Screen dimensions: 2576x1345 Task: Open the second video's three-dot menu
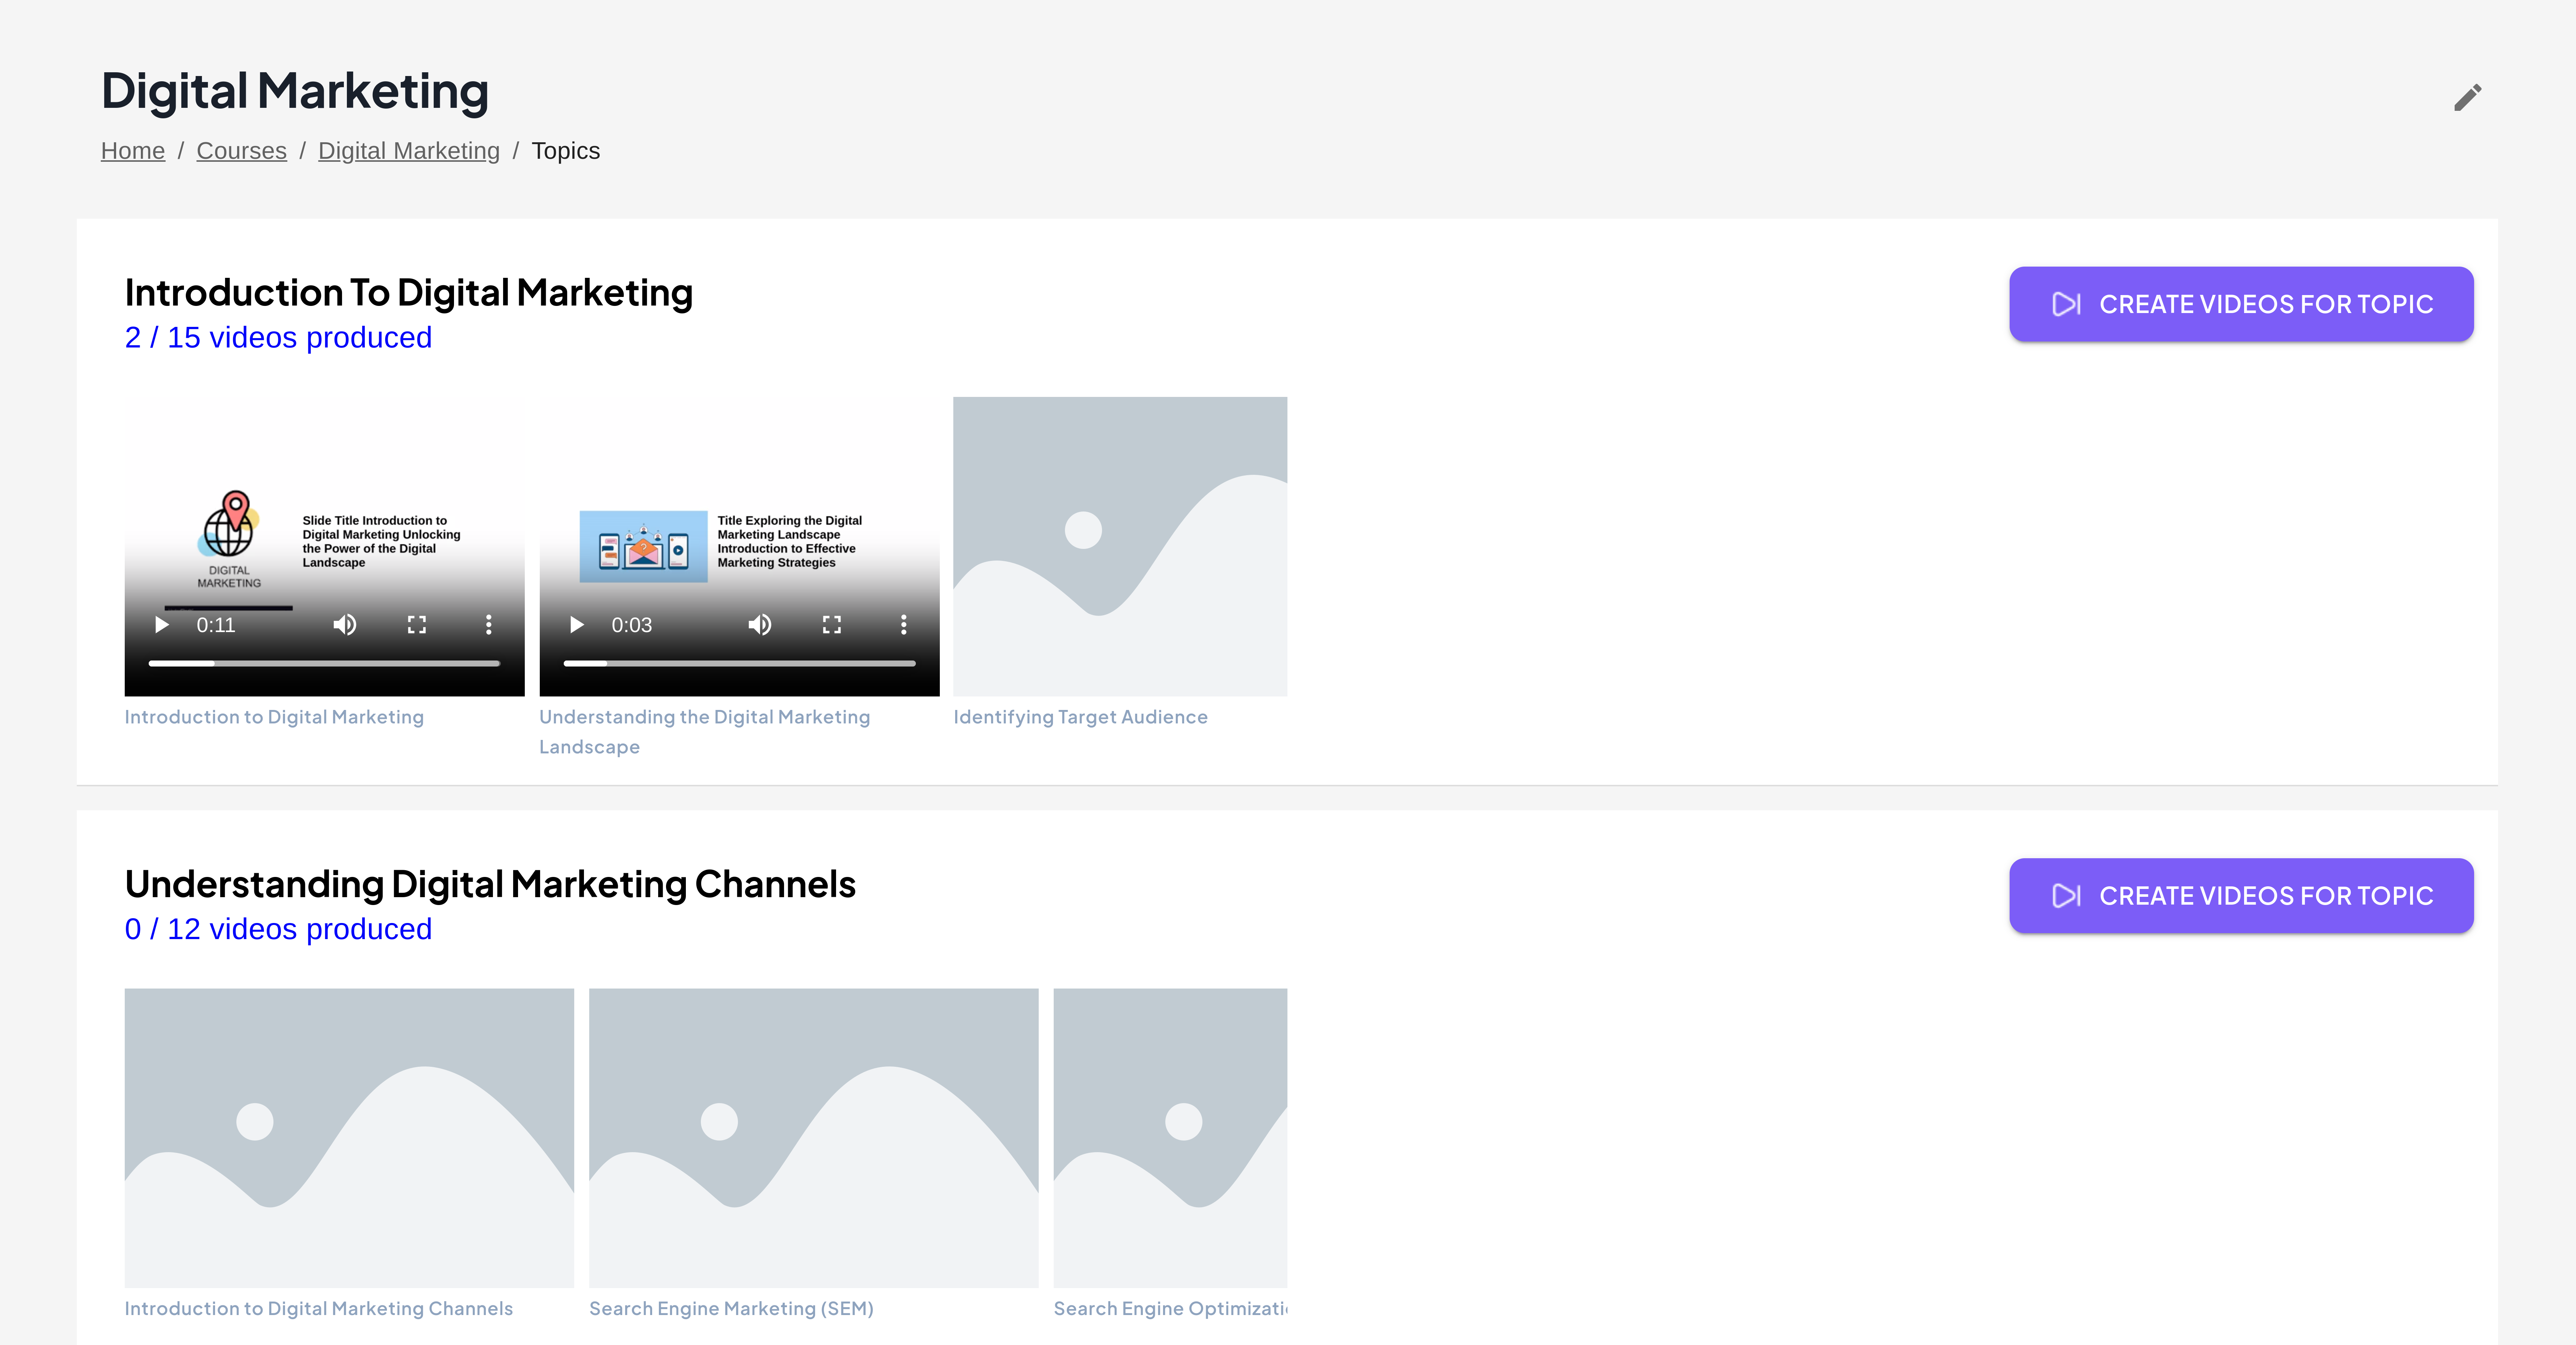tap(903, 625)
